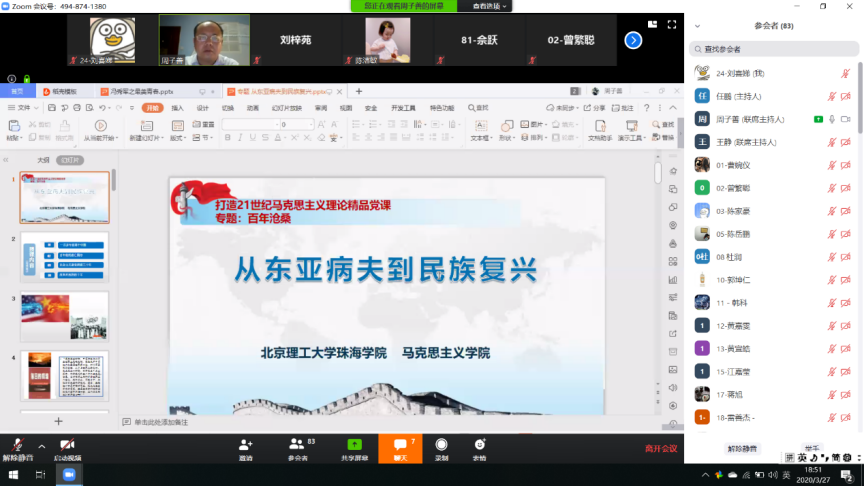Viewport: 864px width, 486px height.
Task: Switch Zoom video layout view icon
Action: tap(652, 24)
